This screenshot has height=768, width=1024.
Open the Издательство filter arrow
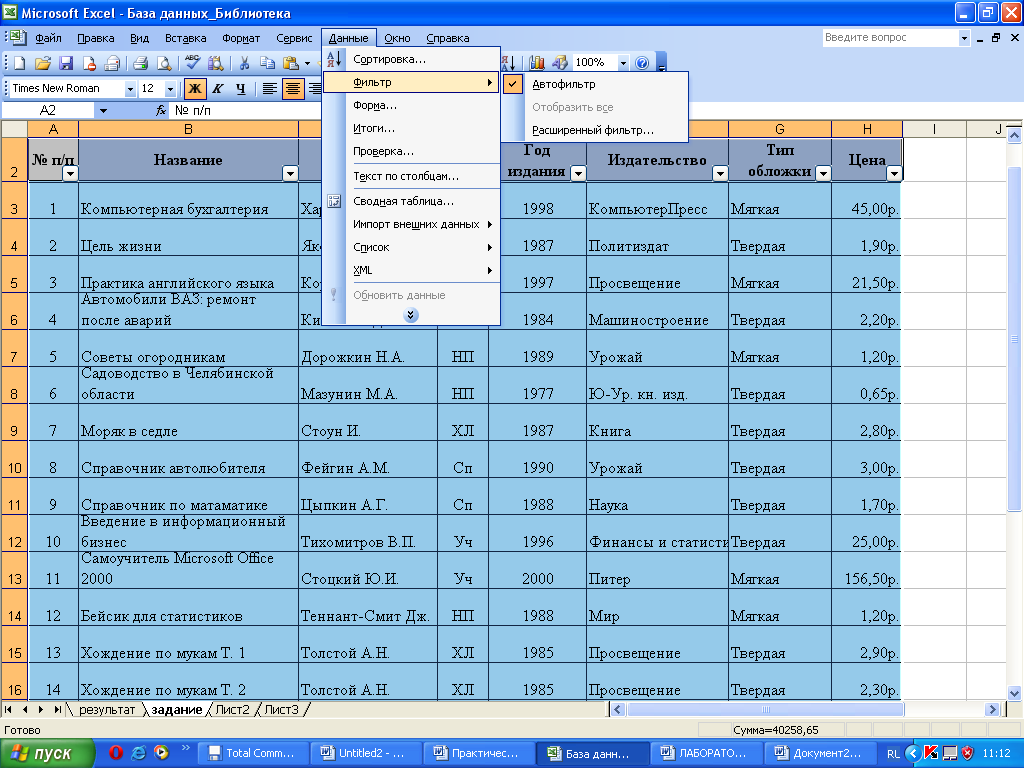[720, 173]
